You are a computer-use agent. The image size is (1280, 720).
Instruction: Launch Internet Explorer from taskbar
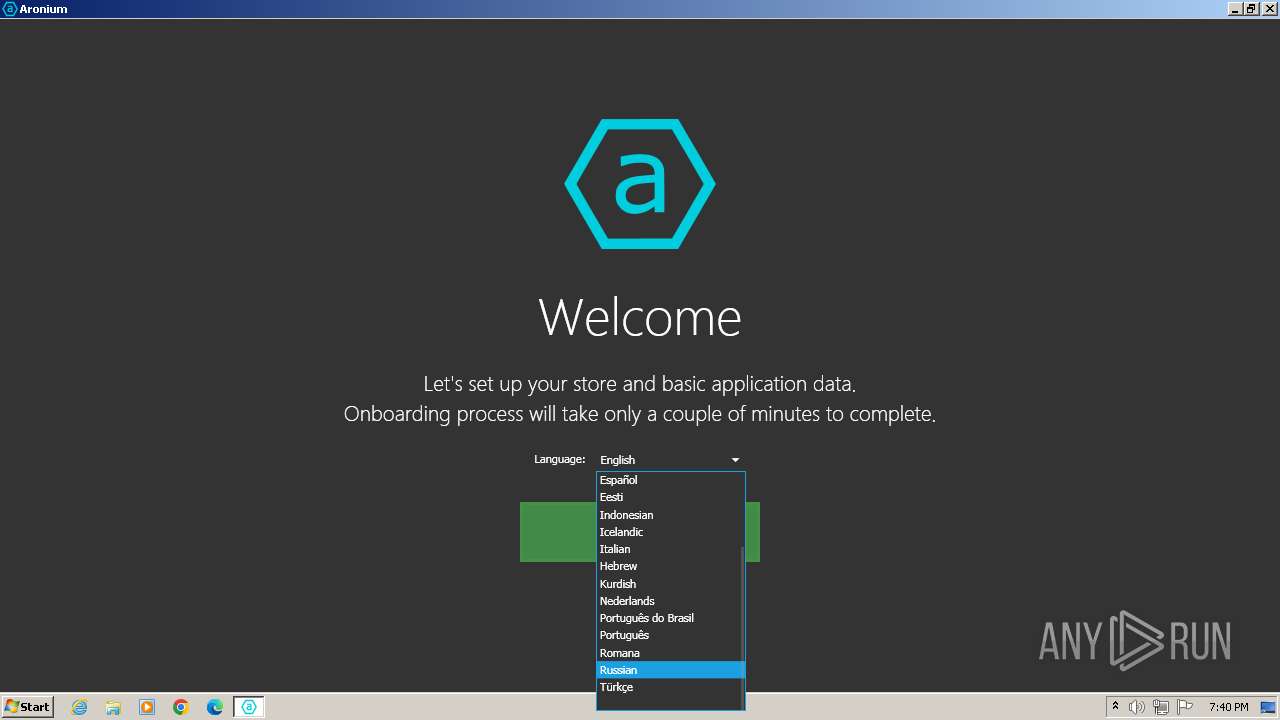tap(79, 707)
